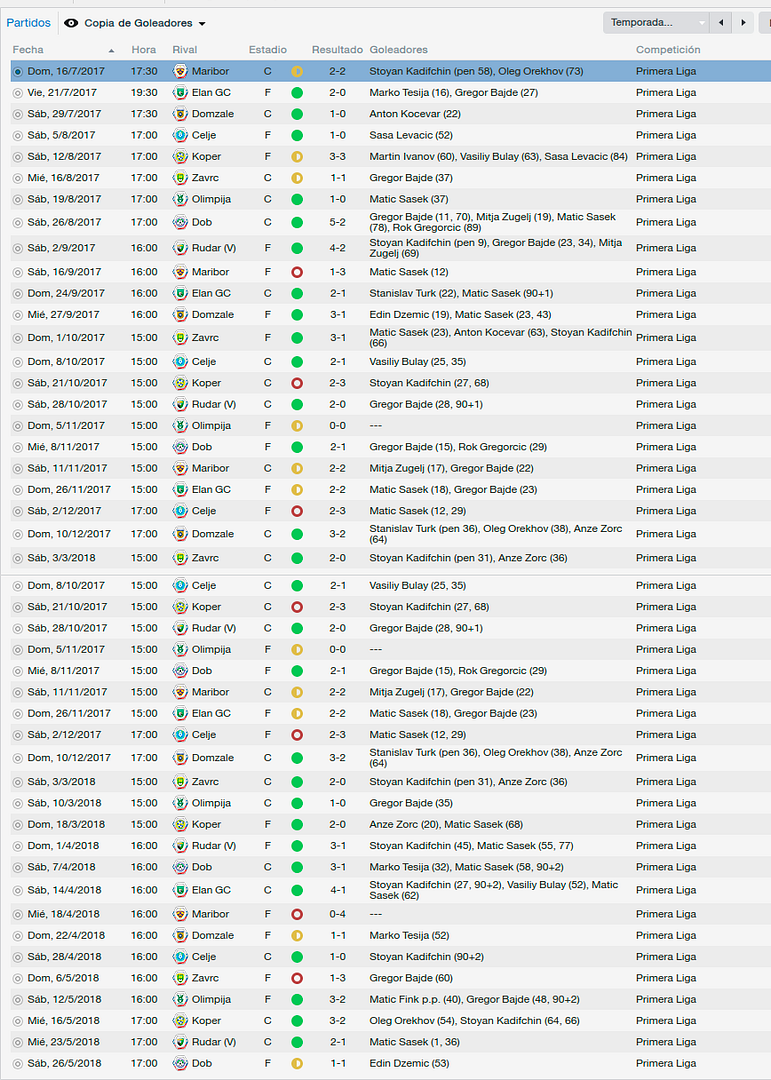
Task: Select the radio button for Sáb, 26/8/2017
Action: pos(18,222)
